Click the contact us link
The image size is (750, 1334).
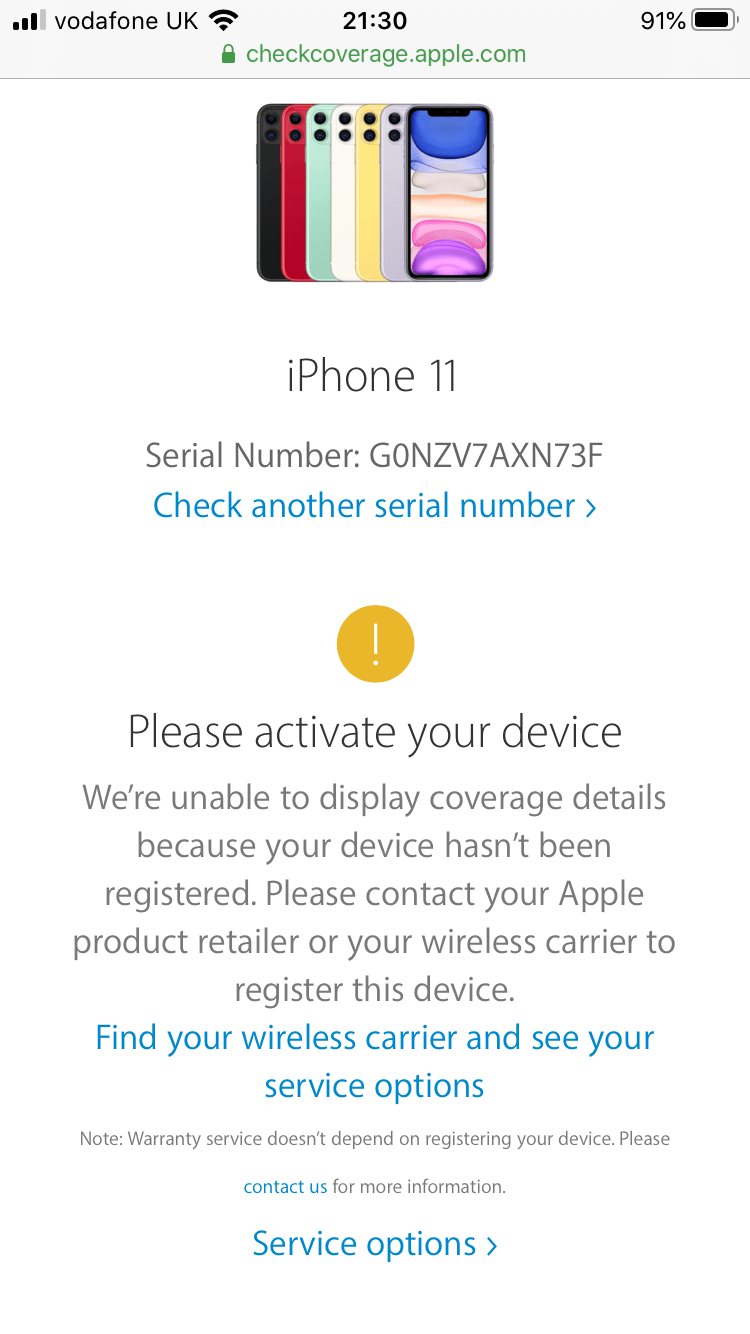[285, 1187]
